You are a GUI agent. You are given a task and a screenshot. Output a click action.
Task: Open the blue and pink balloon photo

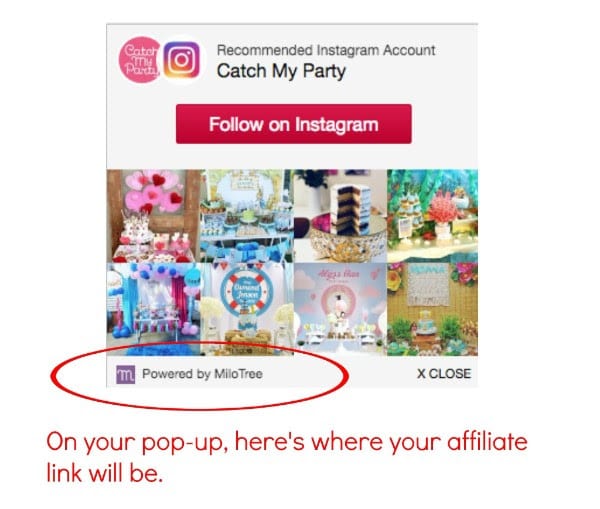click(153, 309)
